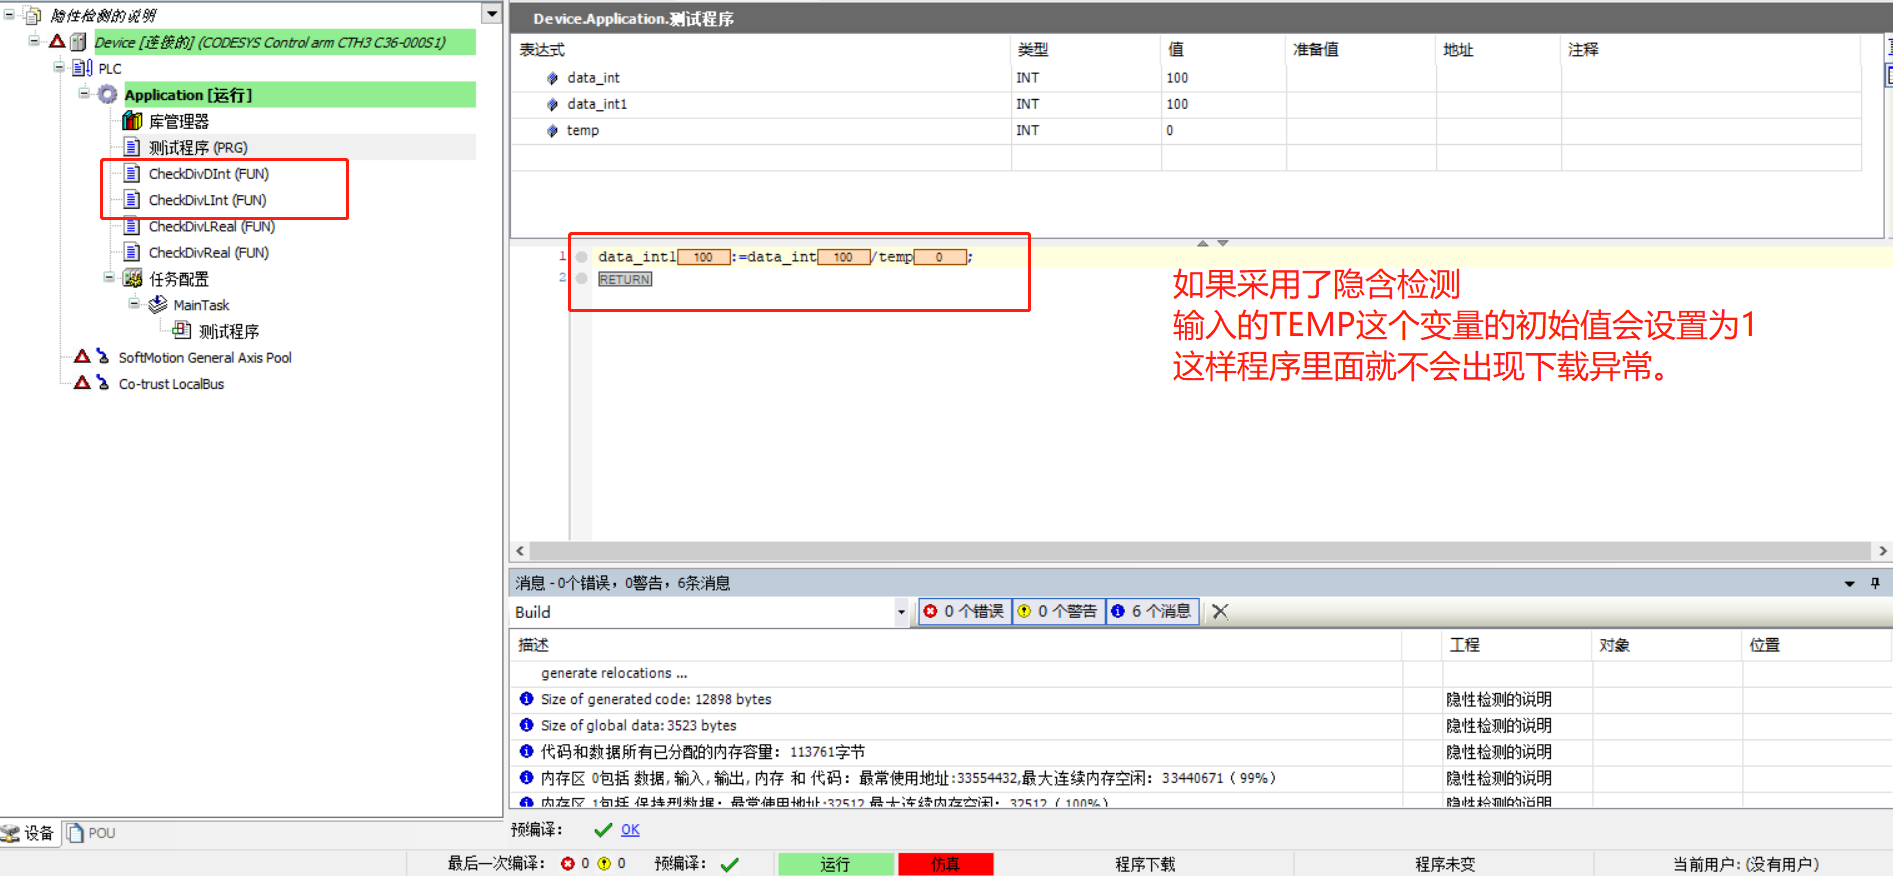The image size is (1893, 876).
Task: Click the split pane collapse arrows
Action: pyautogui.click(x=1212, y=243)
